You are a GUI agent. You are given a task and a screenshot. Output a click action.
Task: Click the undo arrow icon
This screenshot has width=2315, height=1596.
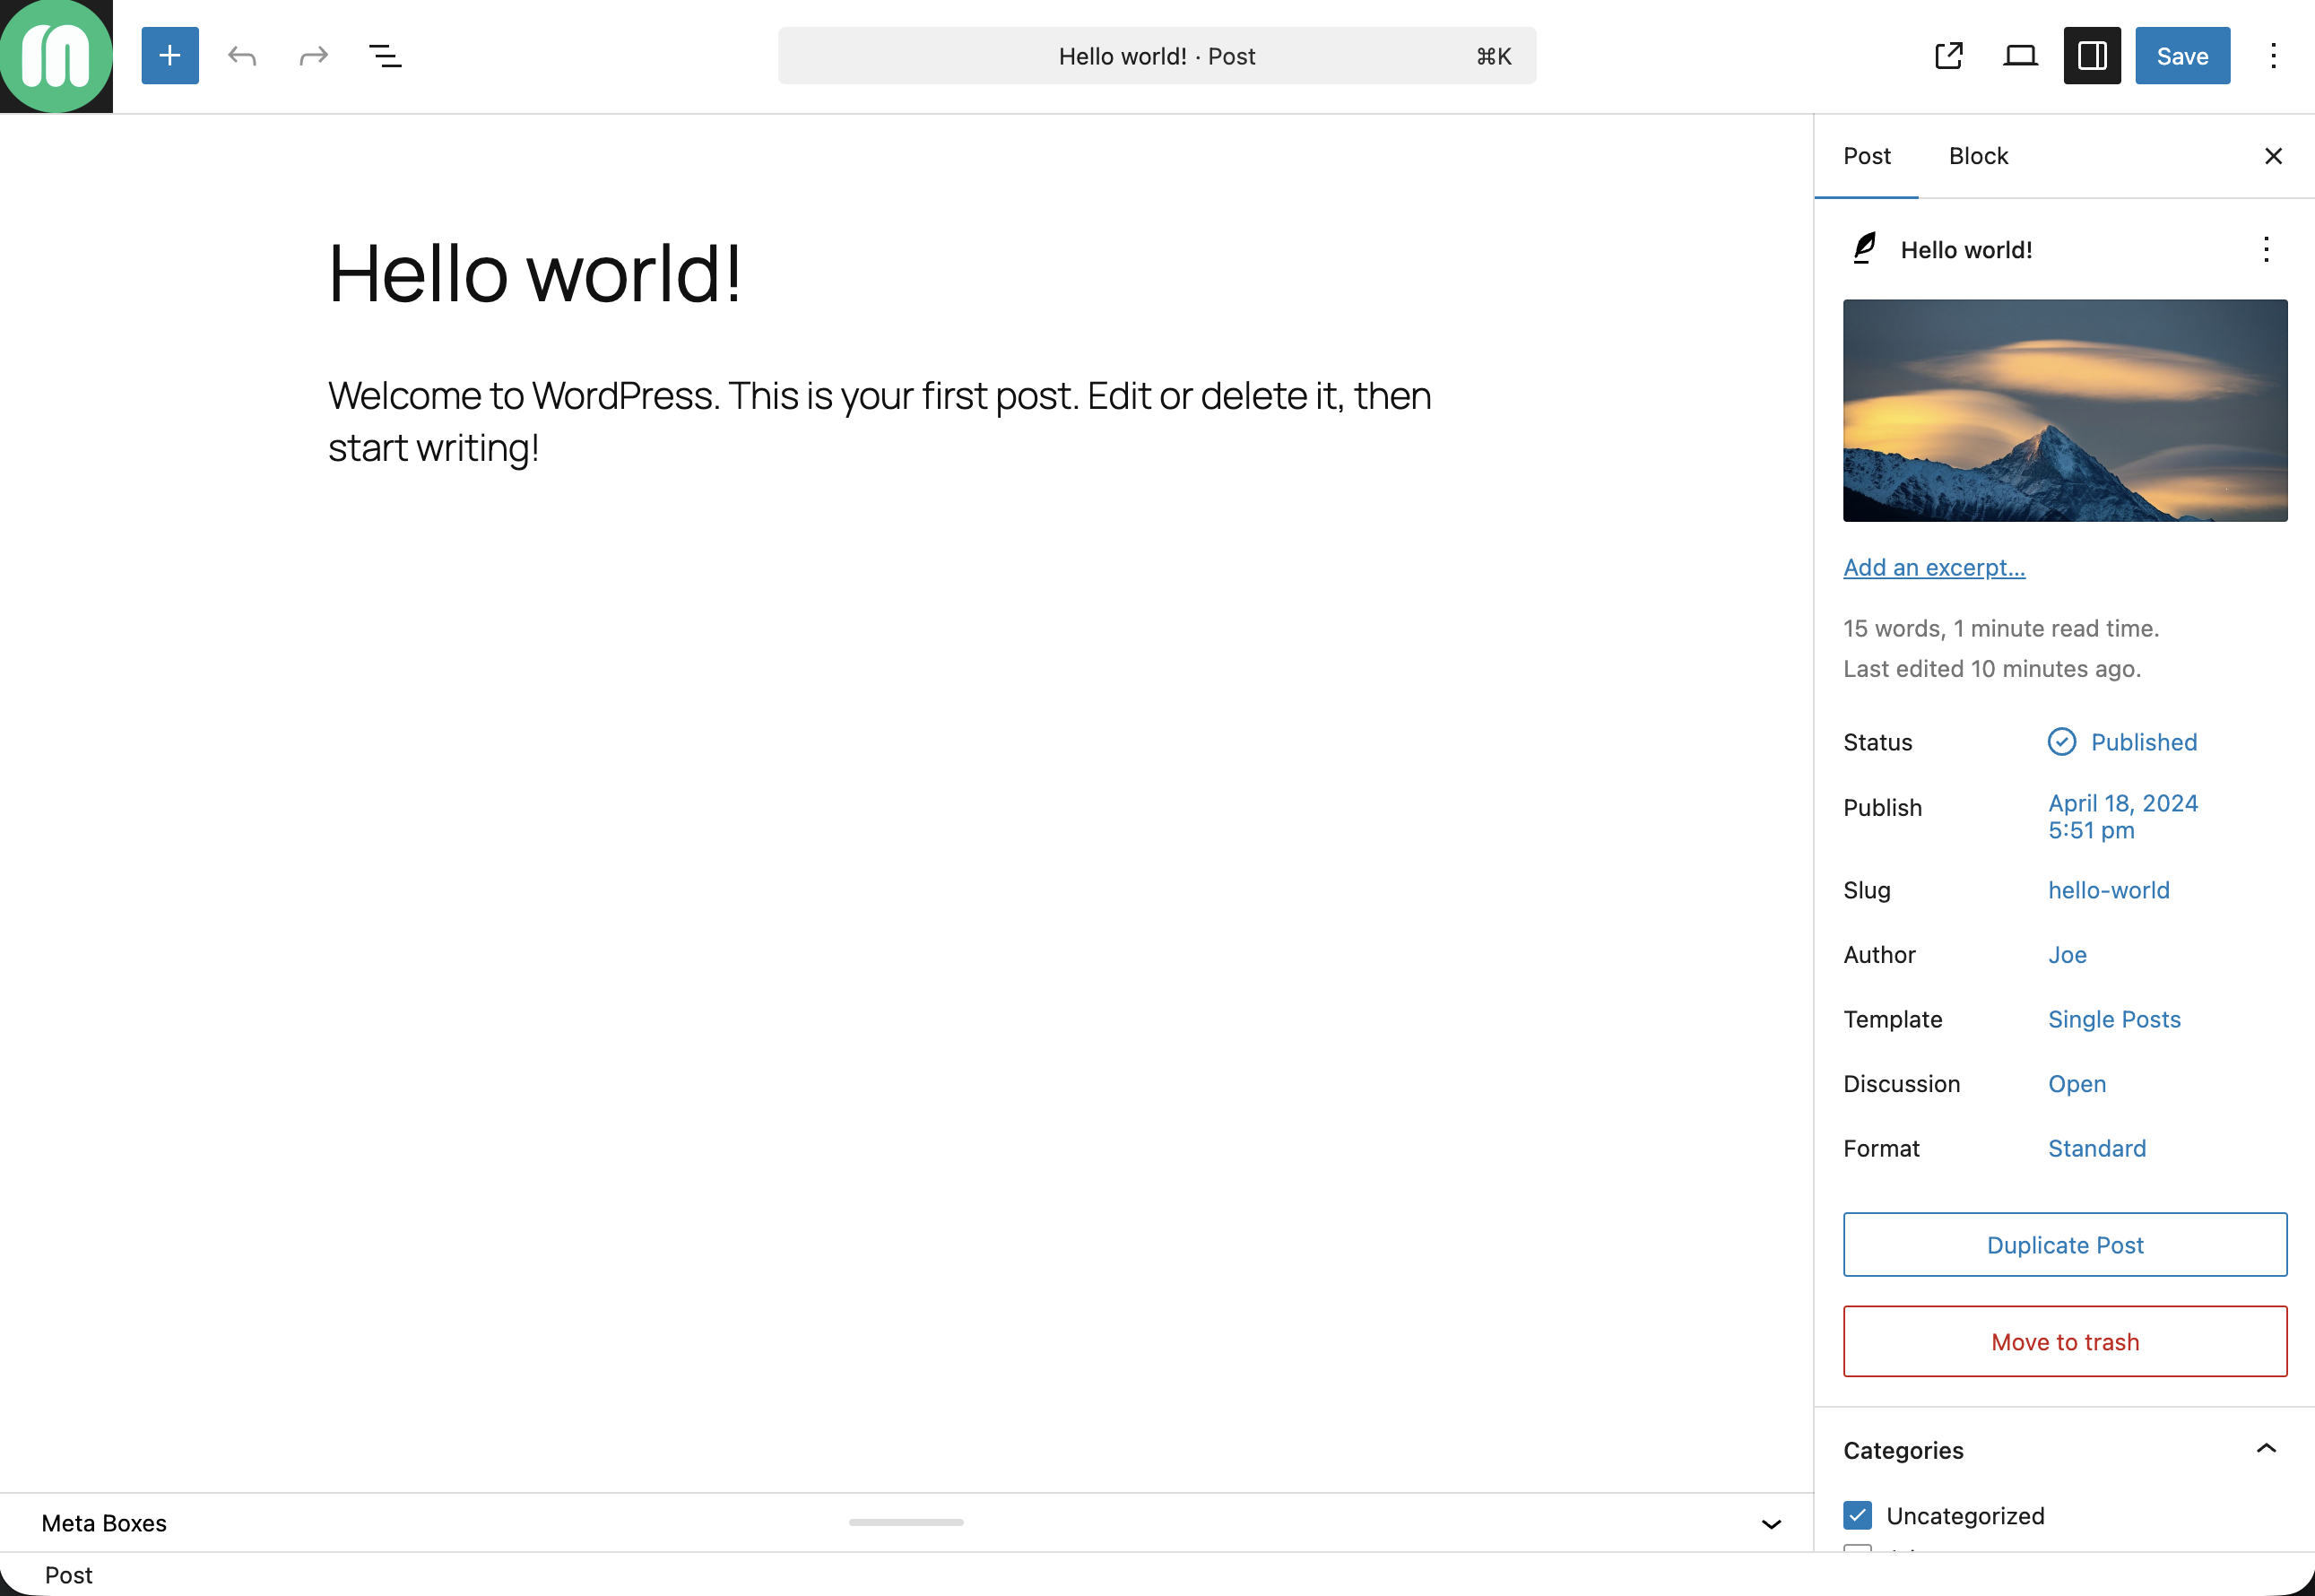pos(242,56)
